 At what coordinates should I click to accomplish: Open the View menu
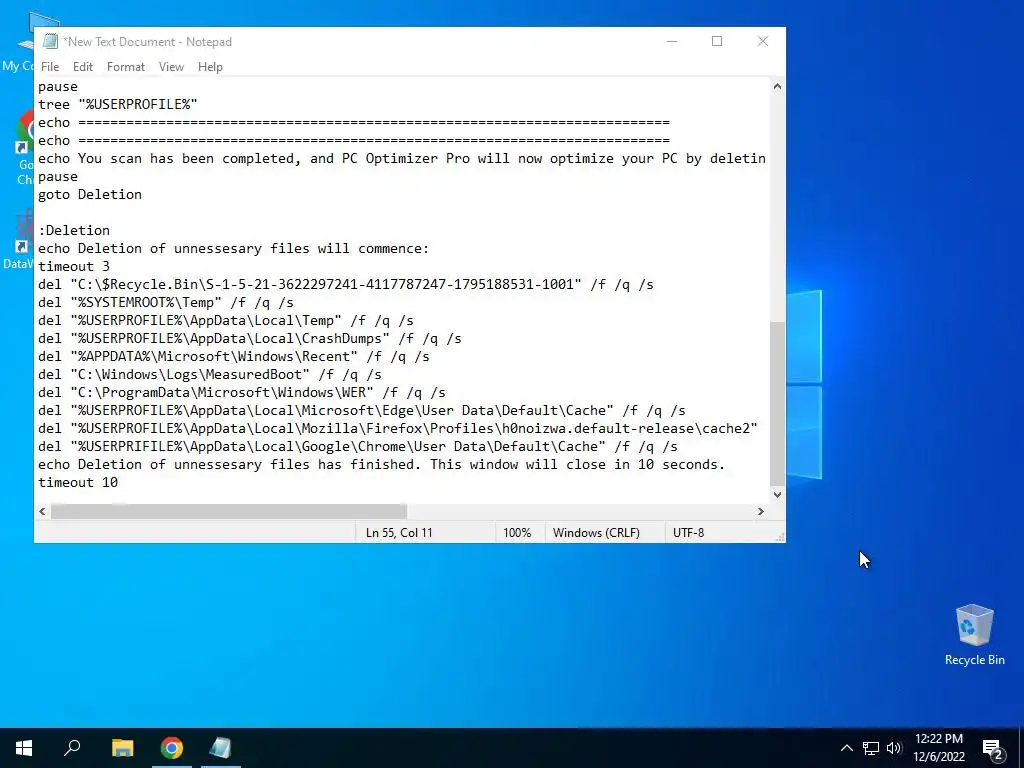coord(171,67)
